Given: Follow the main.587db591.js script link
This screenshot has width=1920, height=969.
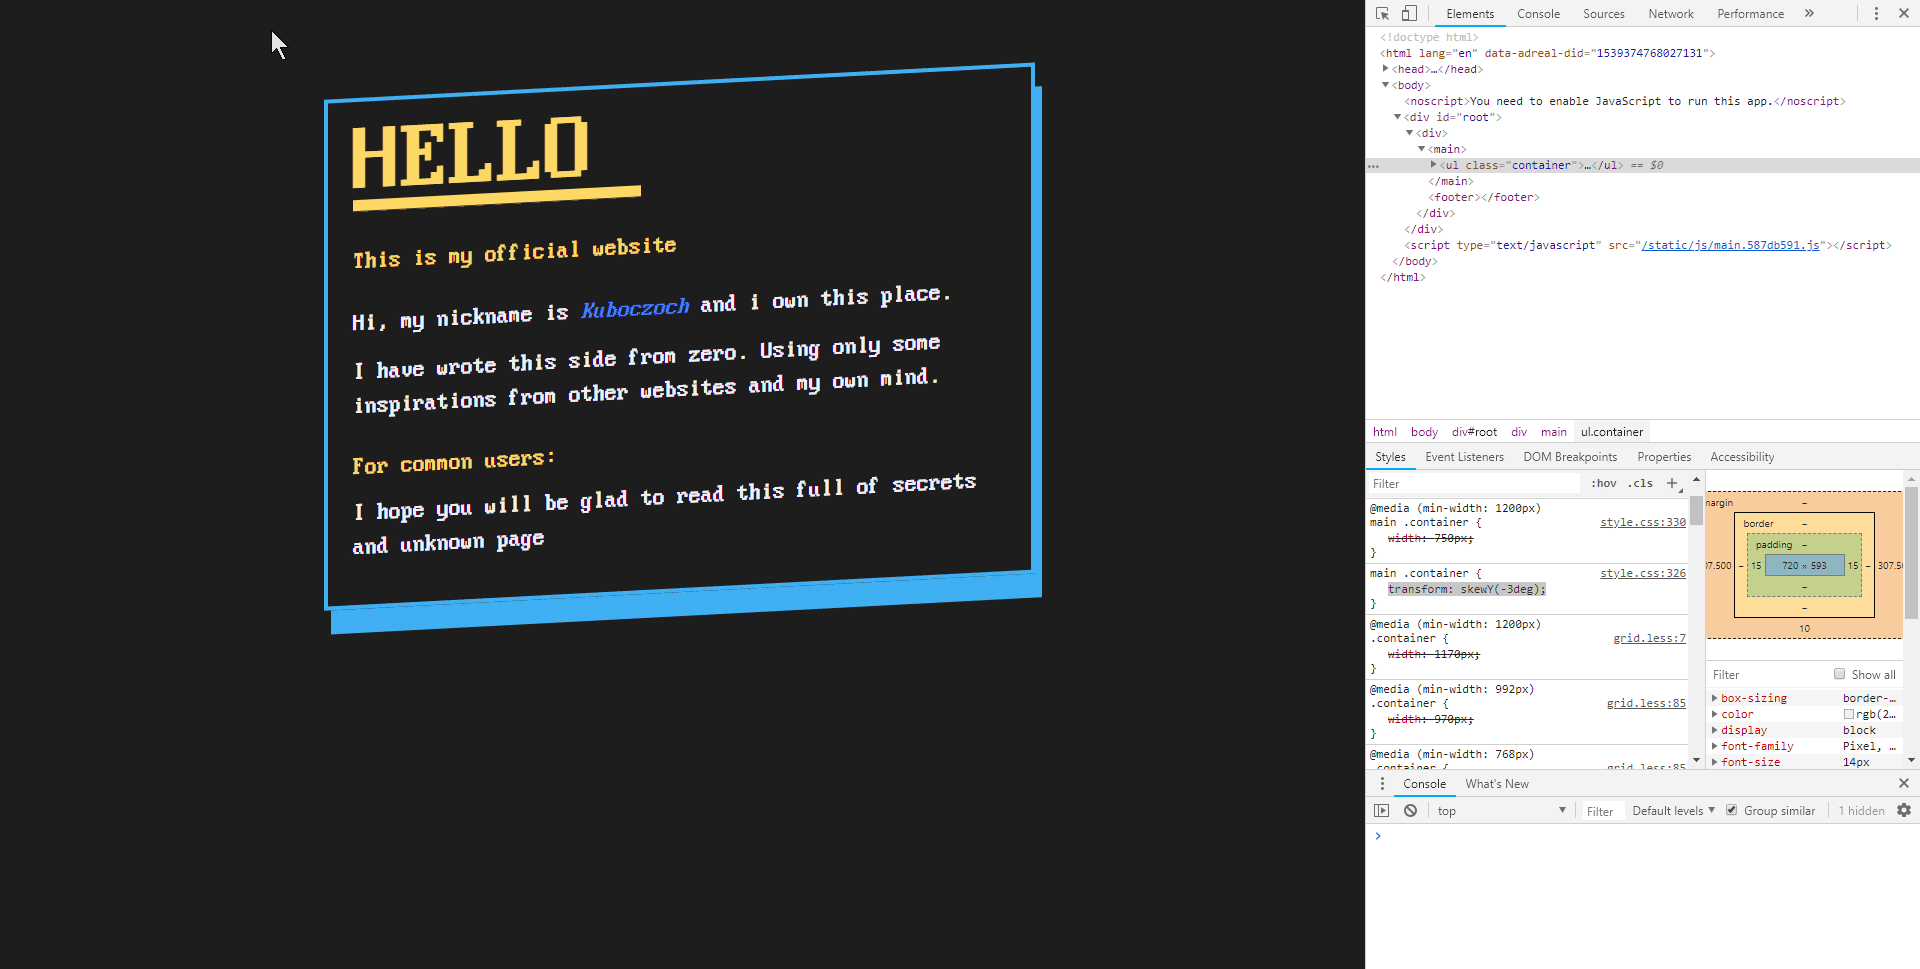Looking at the screenshot, I should tap(1729, 245).
